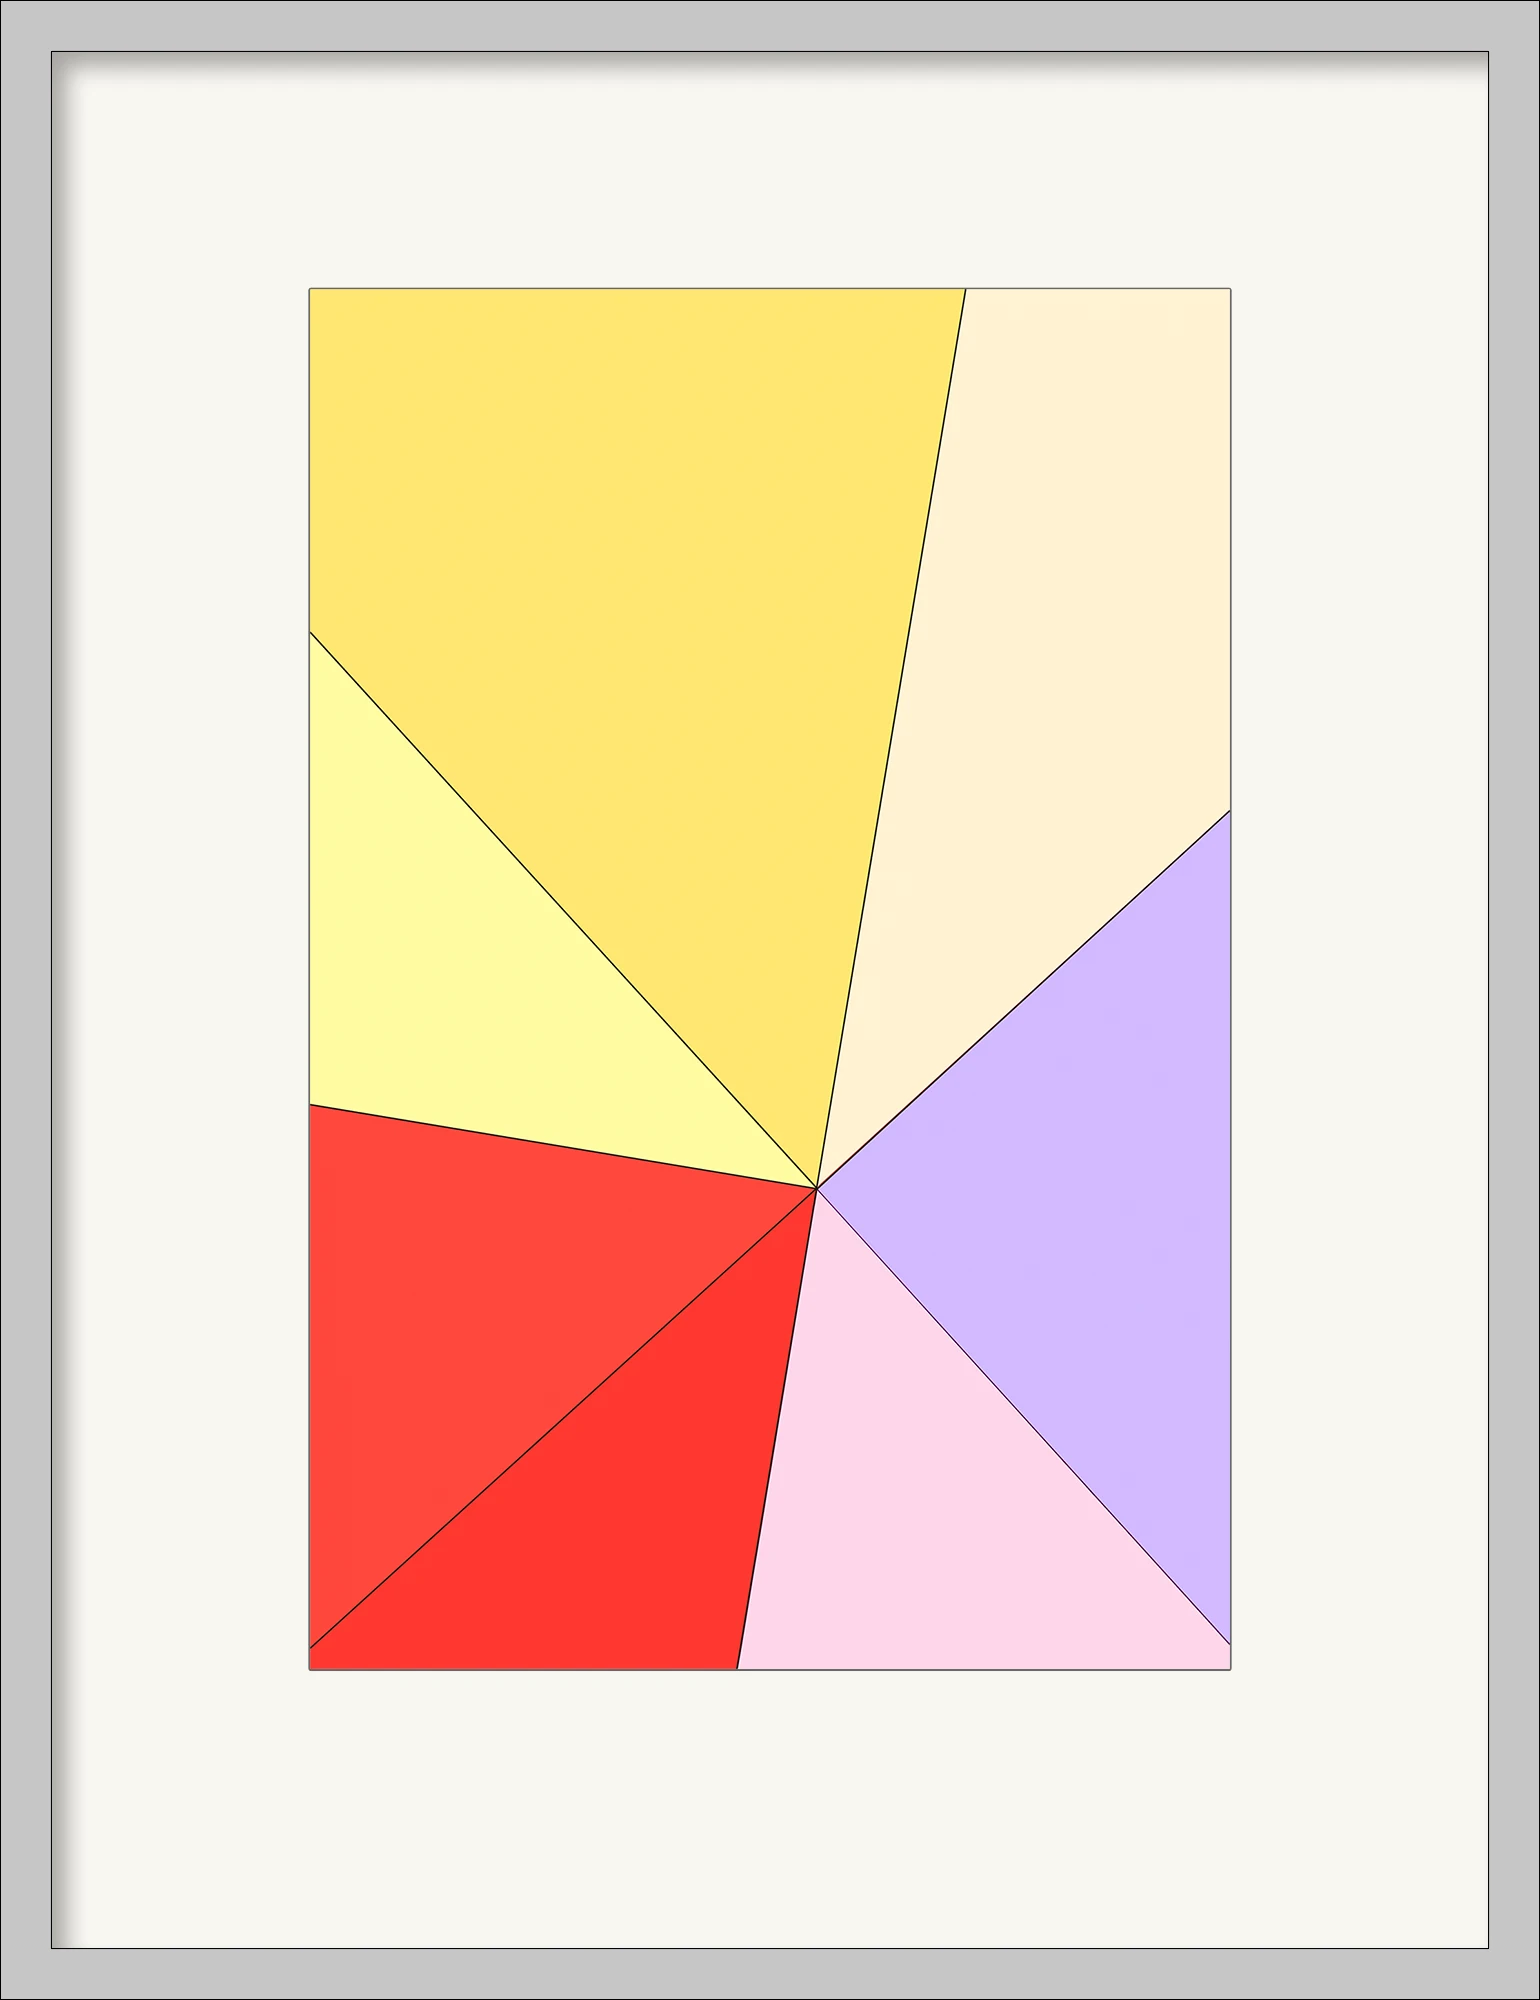Click the white mat left of the artwork
Screen dimensions: 1540x2000
[x=180, y=1000]
